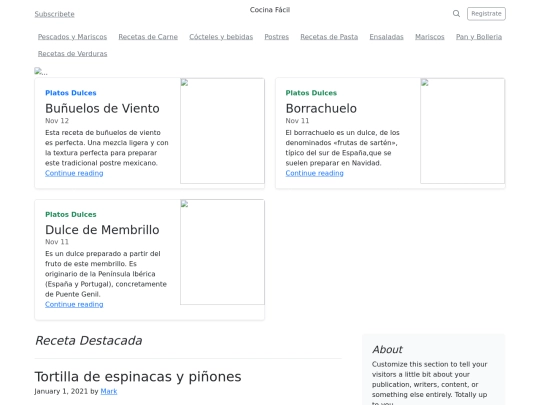The image size is (540, 405).
Task: Open the Borrachuelo thumbnail image
Action: tap(463, 131)
